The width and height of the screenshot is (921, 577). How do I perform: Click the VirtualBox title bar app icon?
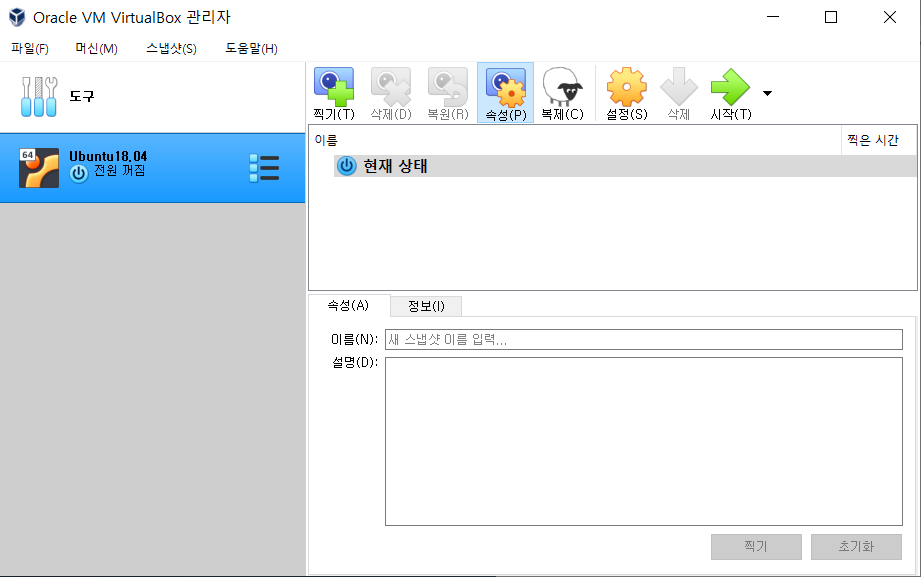pos(17,17)
